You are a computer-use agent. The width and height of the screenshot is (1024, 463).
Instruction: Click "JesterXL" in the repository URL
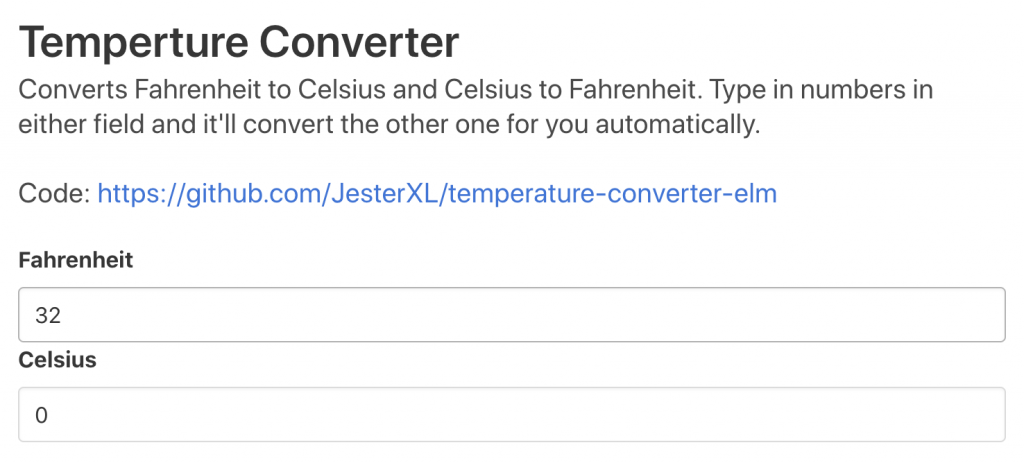[x=384, y=193]
